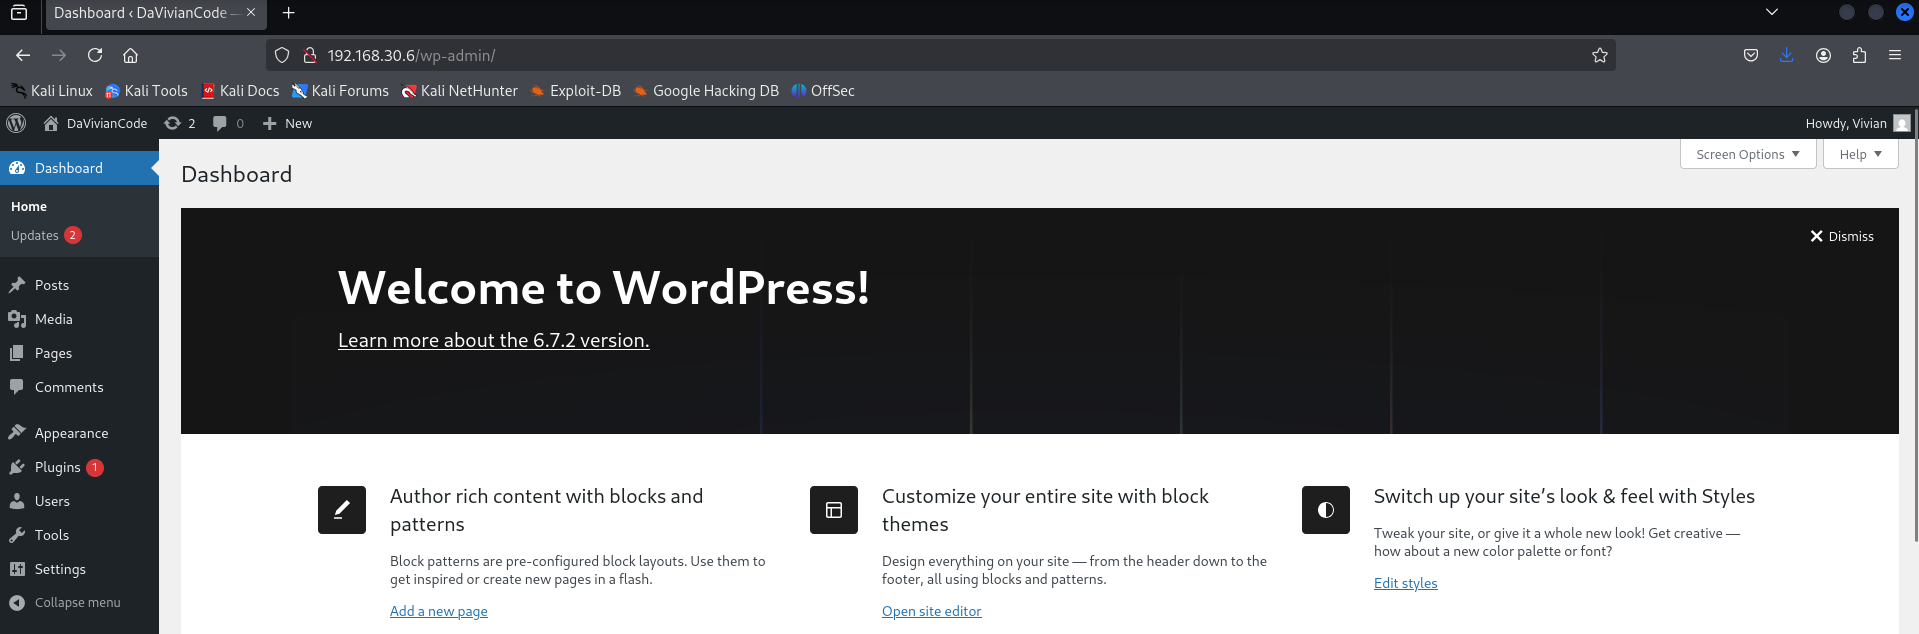Viewport: 1919px width, 634px height.
Task: Open the list all tabs chevron
Action: pos(1772,12)
